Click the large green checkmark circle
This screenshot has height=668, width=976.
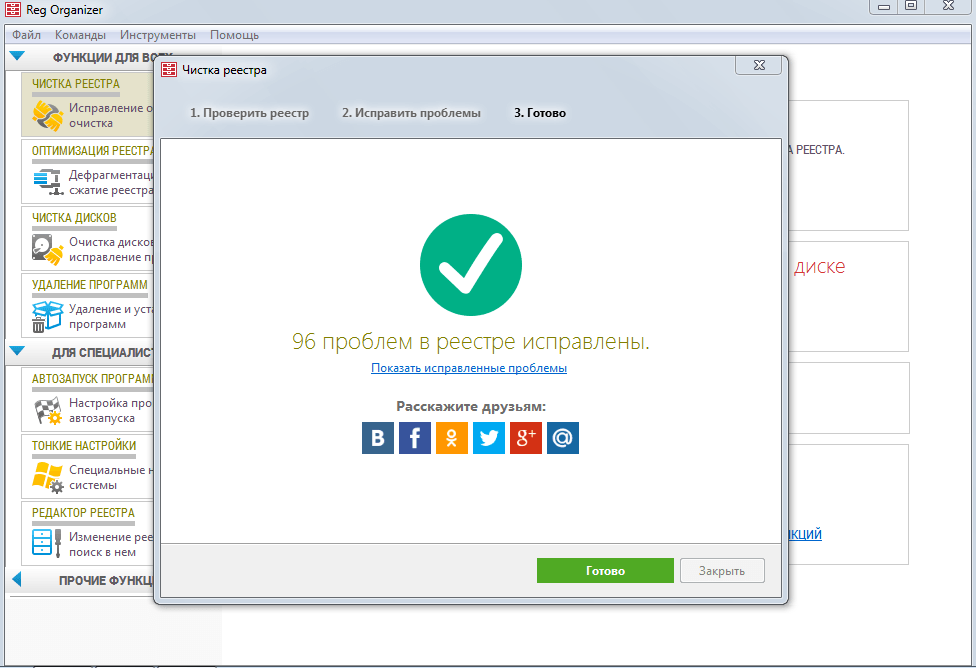[471, 265]
